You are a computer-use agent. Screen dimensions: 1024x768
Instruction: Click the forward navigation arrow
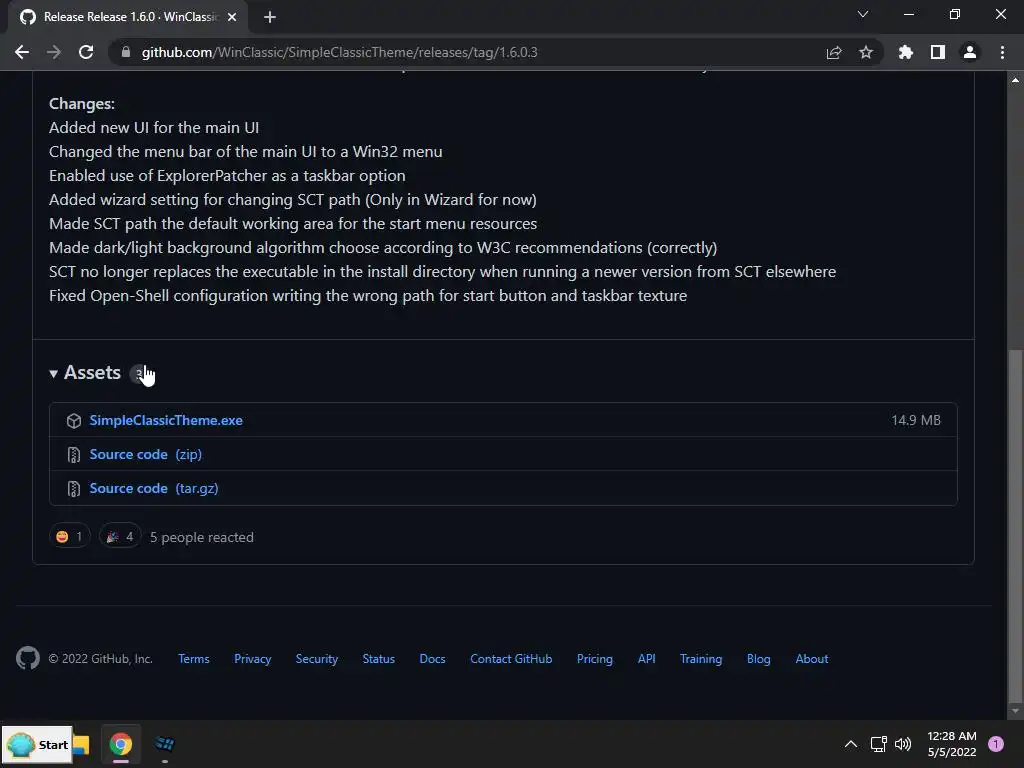tap(54, 52)
